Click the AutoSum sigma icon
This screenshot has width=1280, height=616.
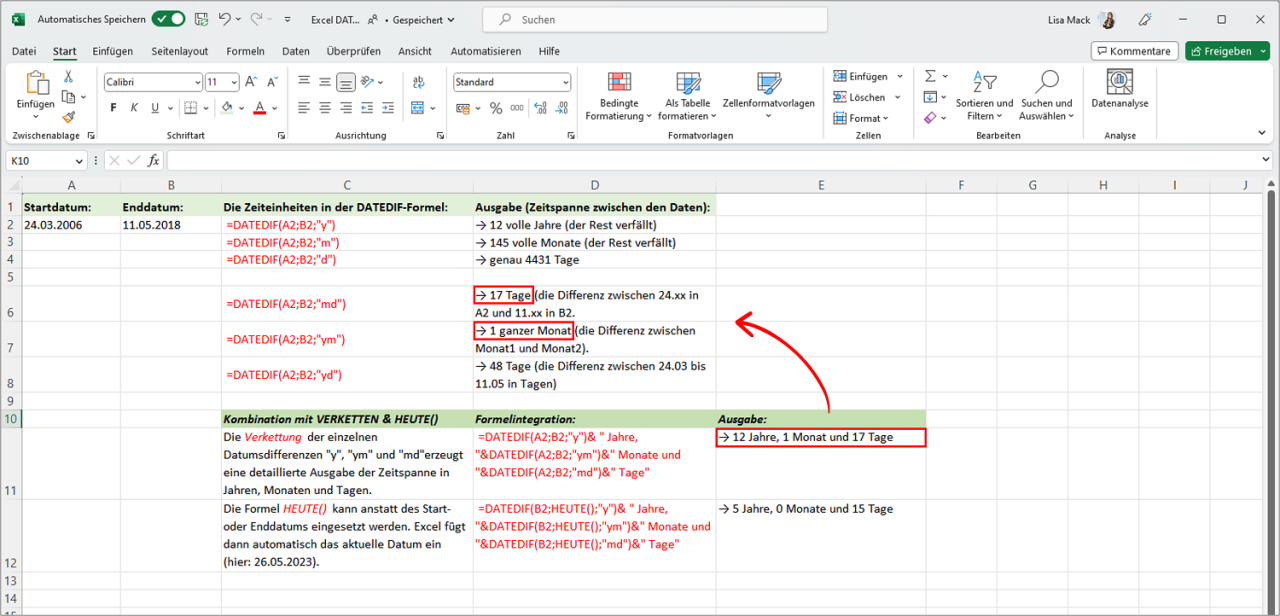[930, 76]
